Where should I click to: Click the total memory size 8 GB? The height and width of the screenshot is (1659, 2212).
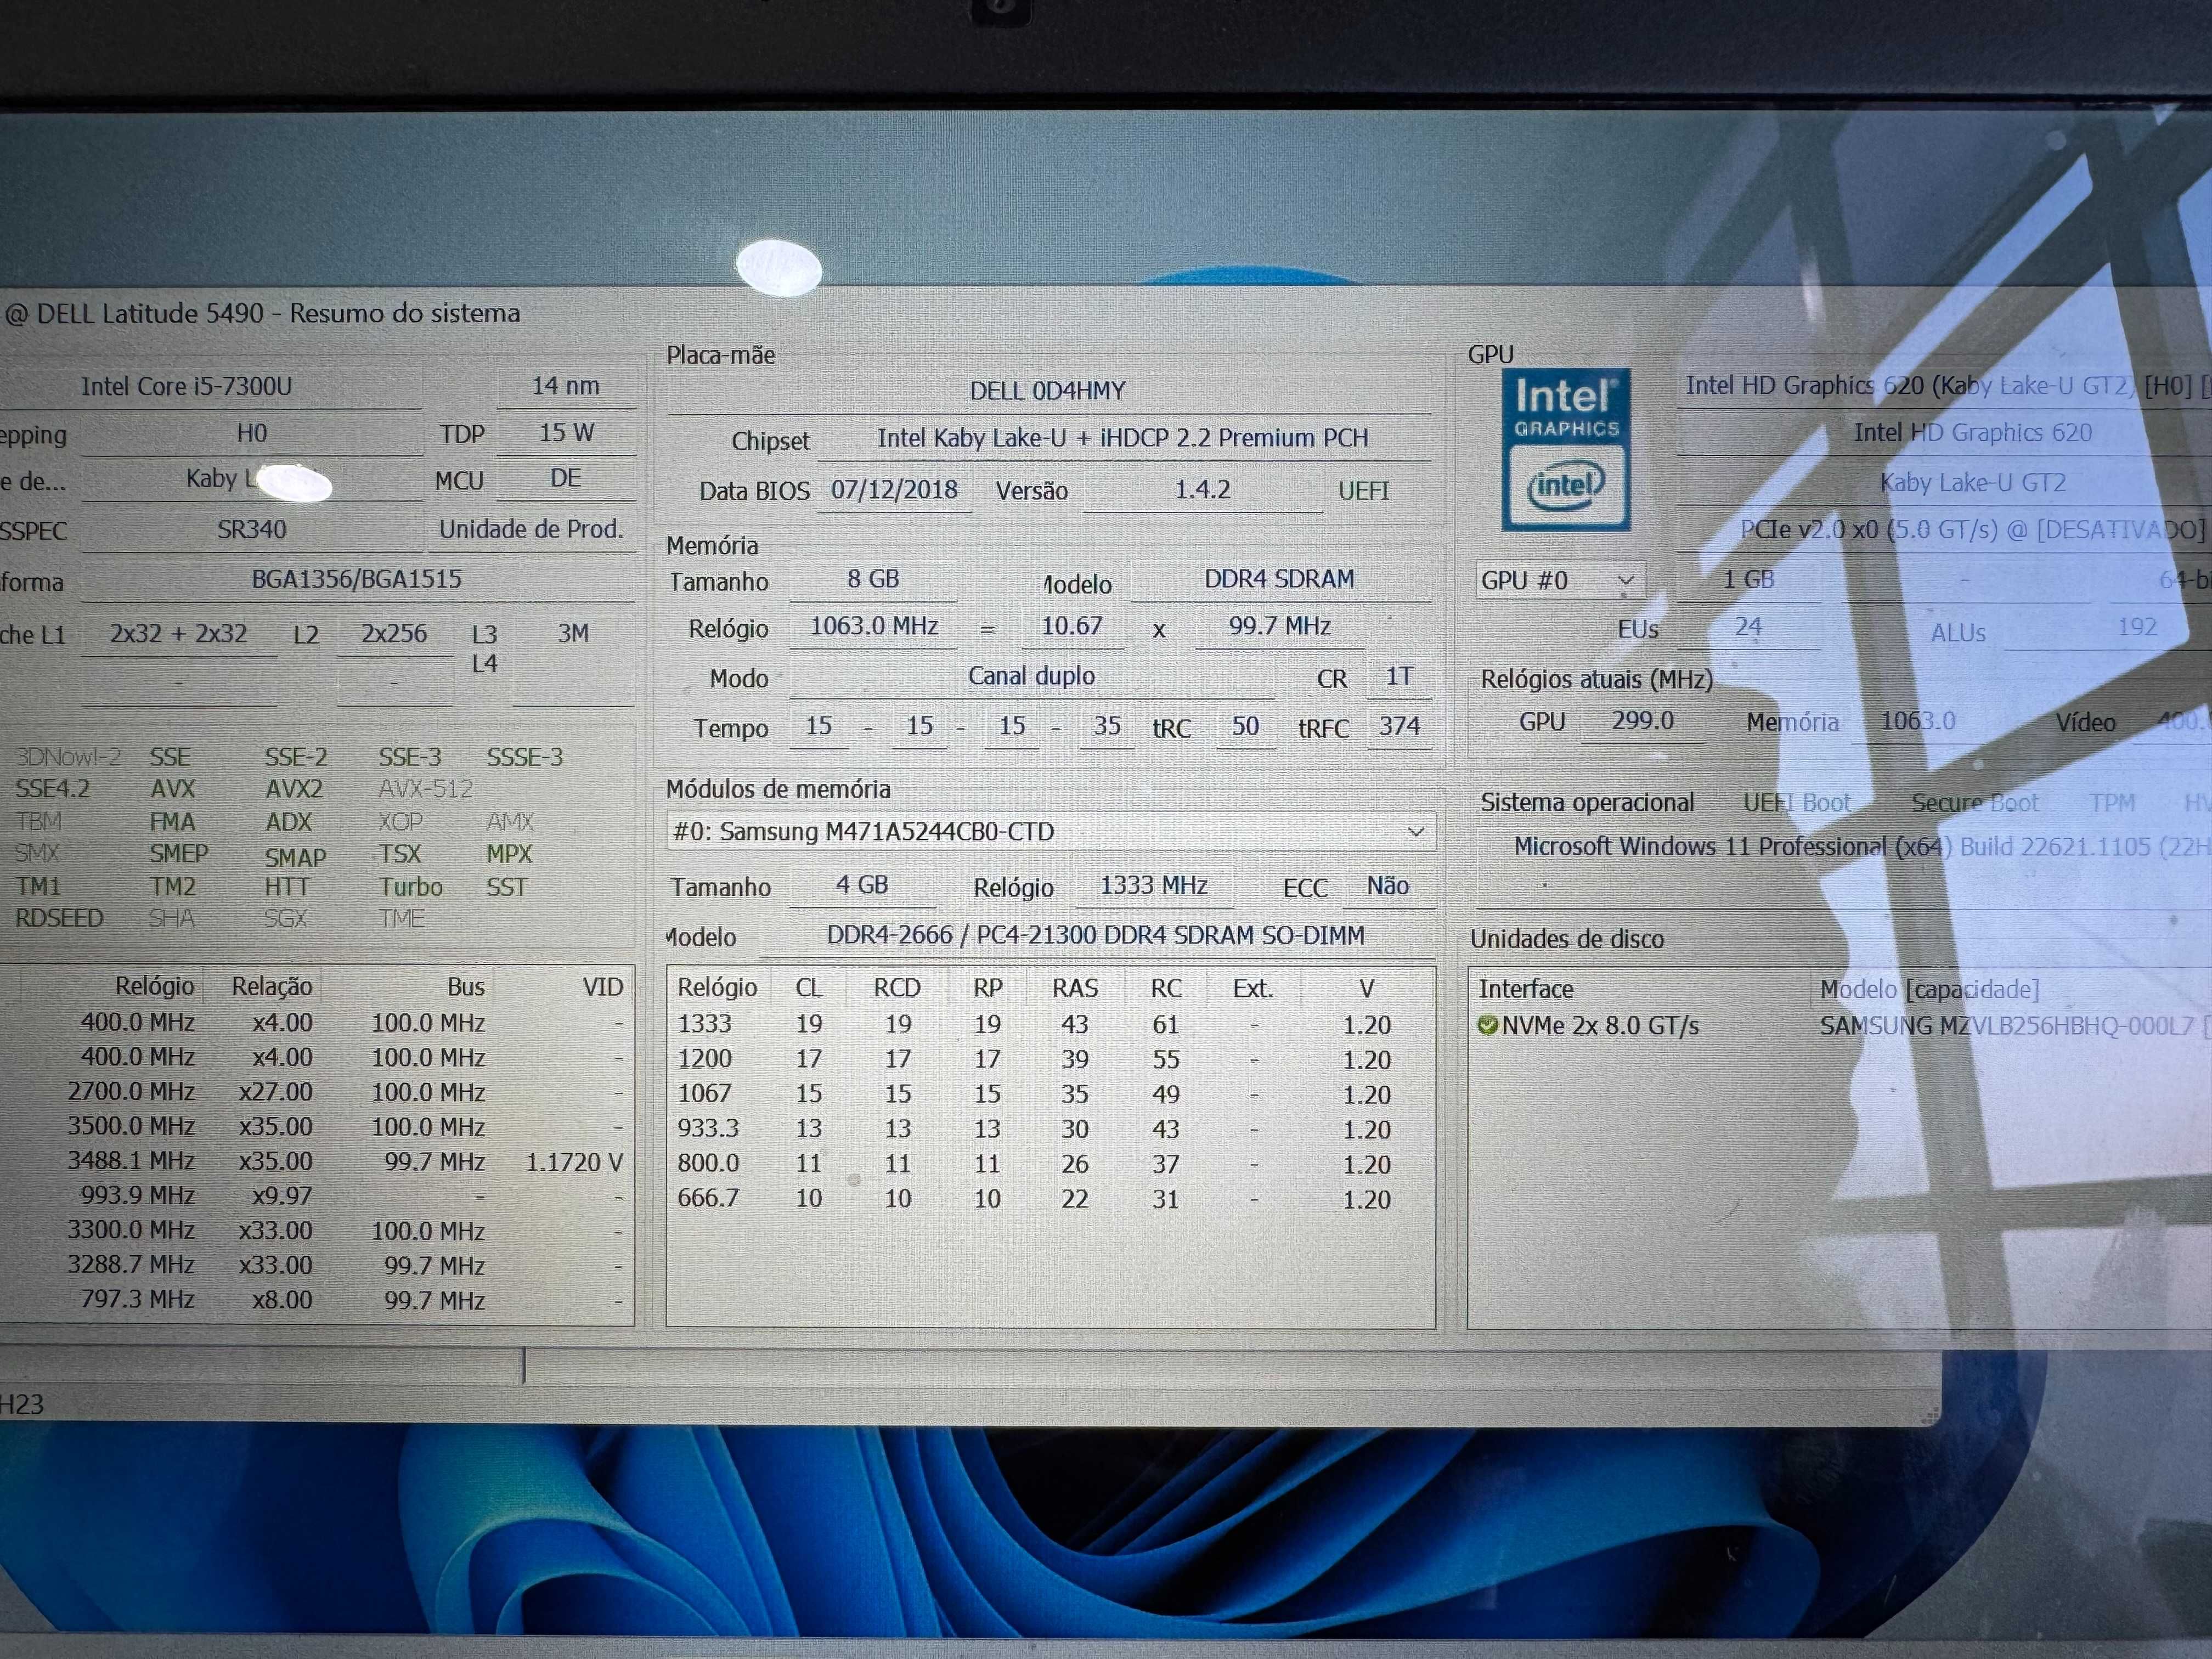click(873, 579)
